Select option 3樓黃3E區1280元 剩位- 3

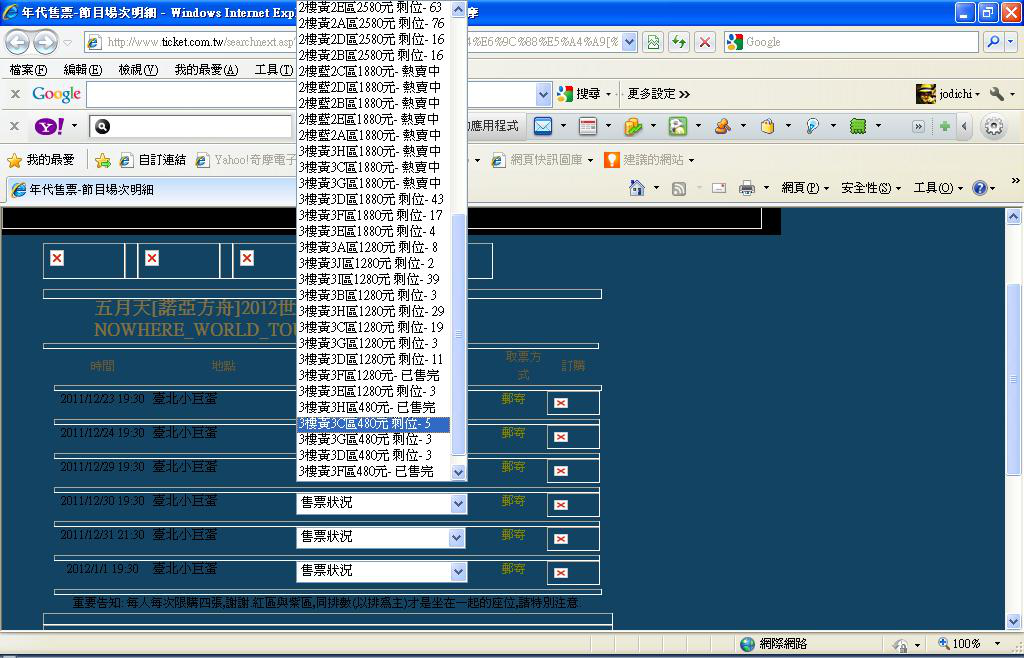[x=374, y=392]
